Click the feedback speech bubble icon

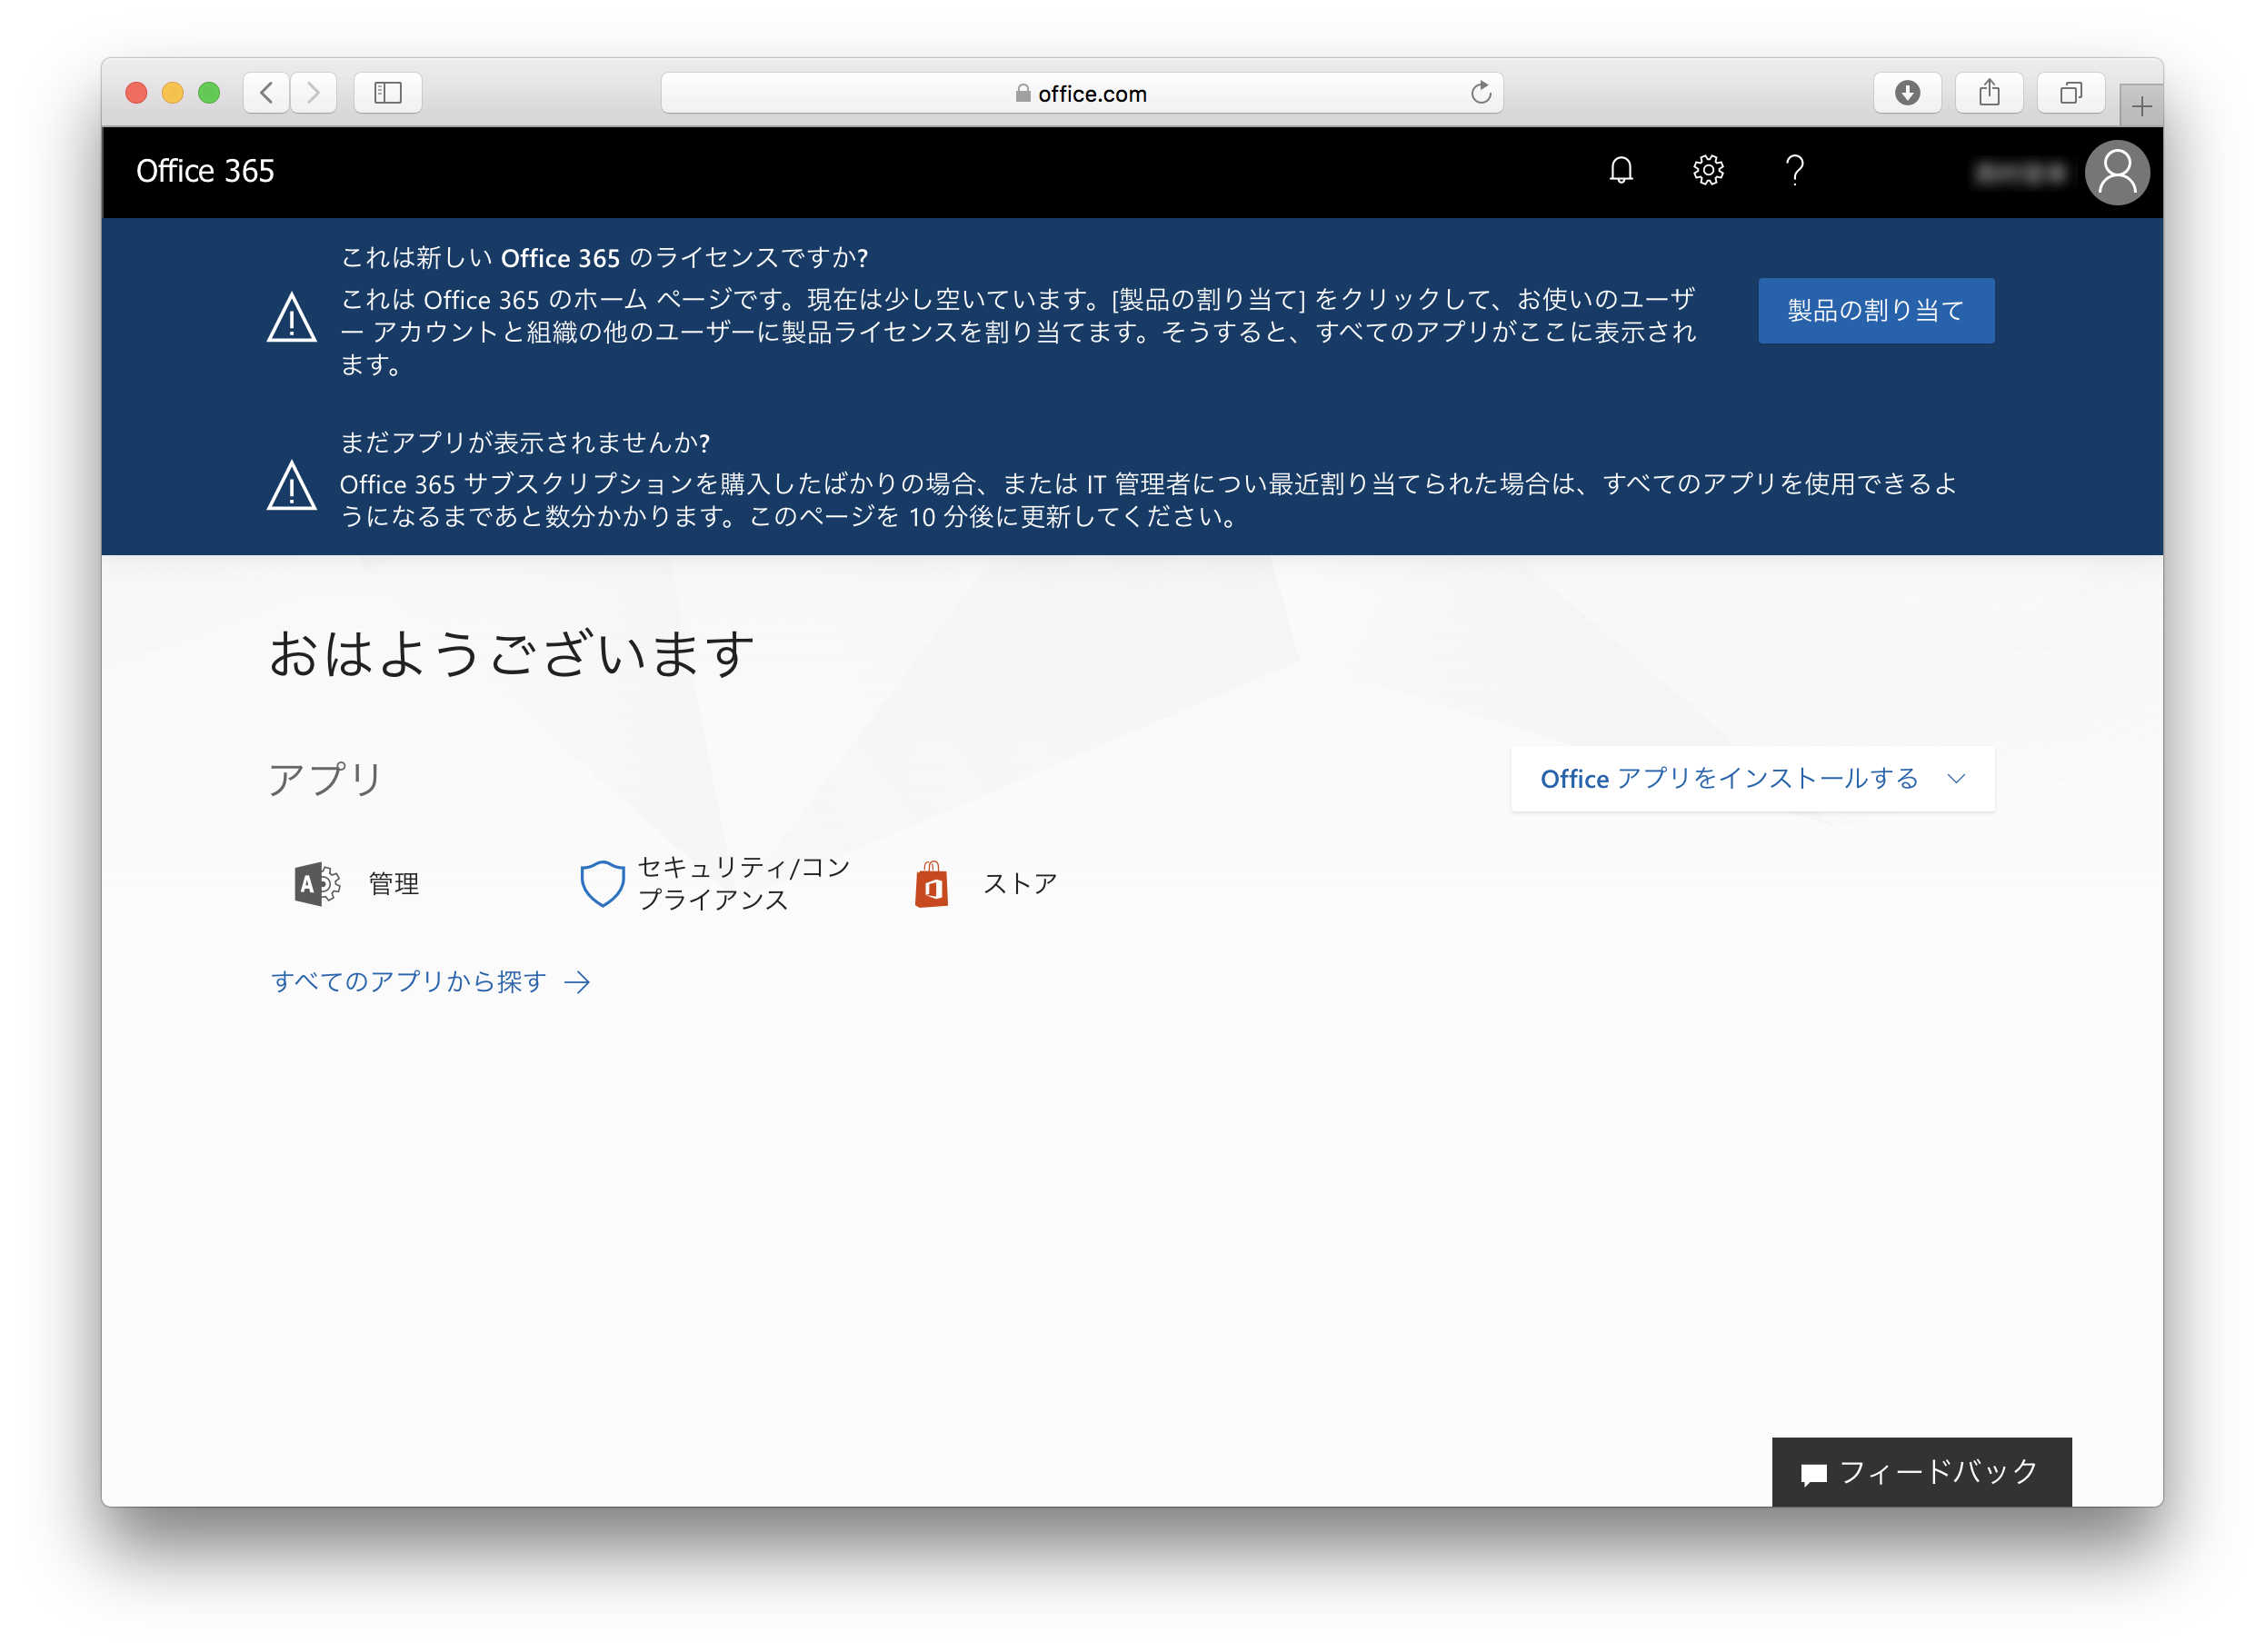tap(1813, 1474)
